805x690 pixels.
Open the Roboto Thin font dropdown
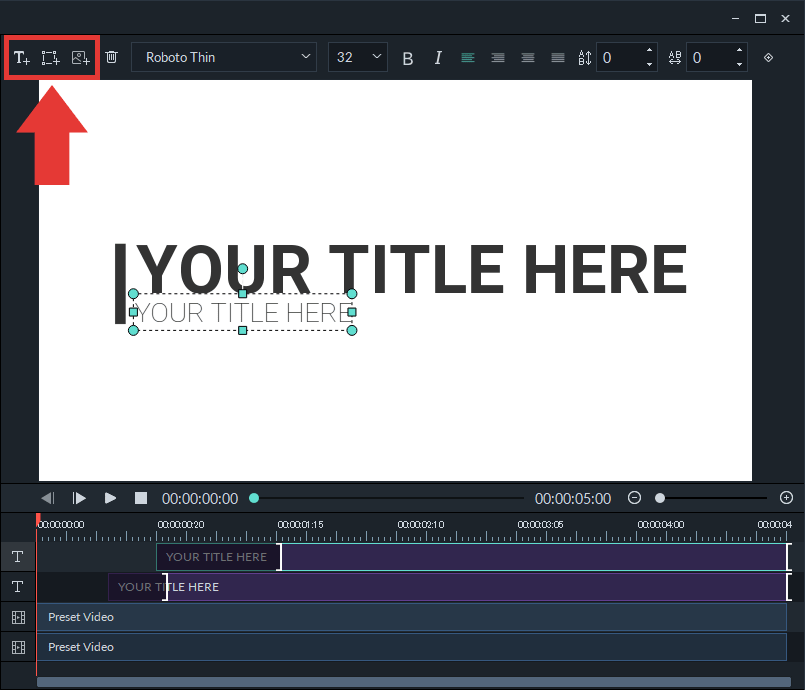(x=224, y=57)
